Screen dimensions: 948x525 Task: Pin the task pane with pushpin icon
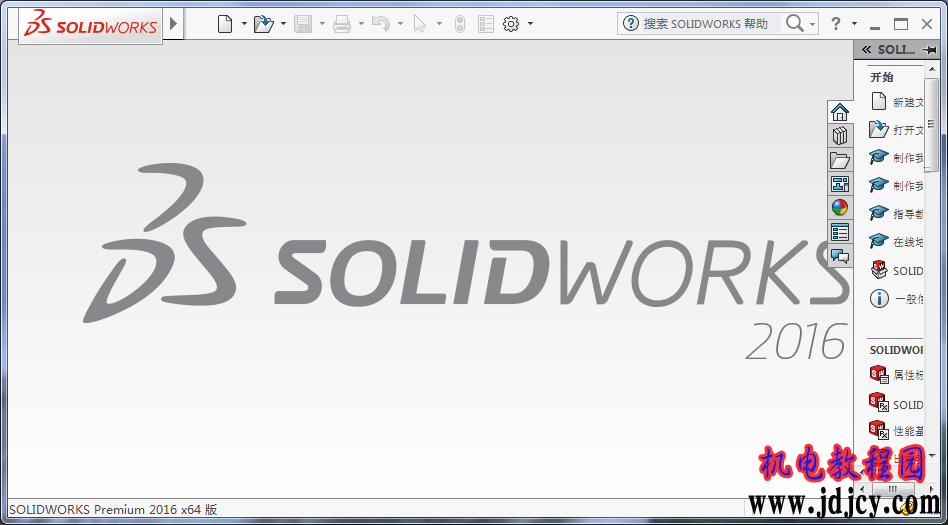pos(929,50)
